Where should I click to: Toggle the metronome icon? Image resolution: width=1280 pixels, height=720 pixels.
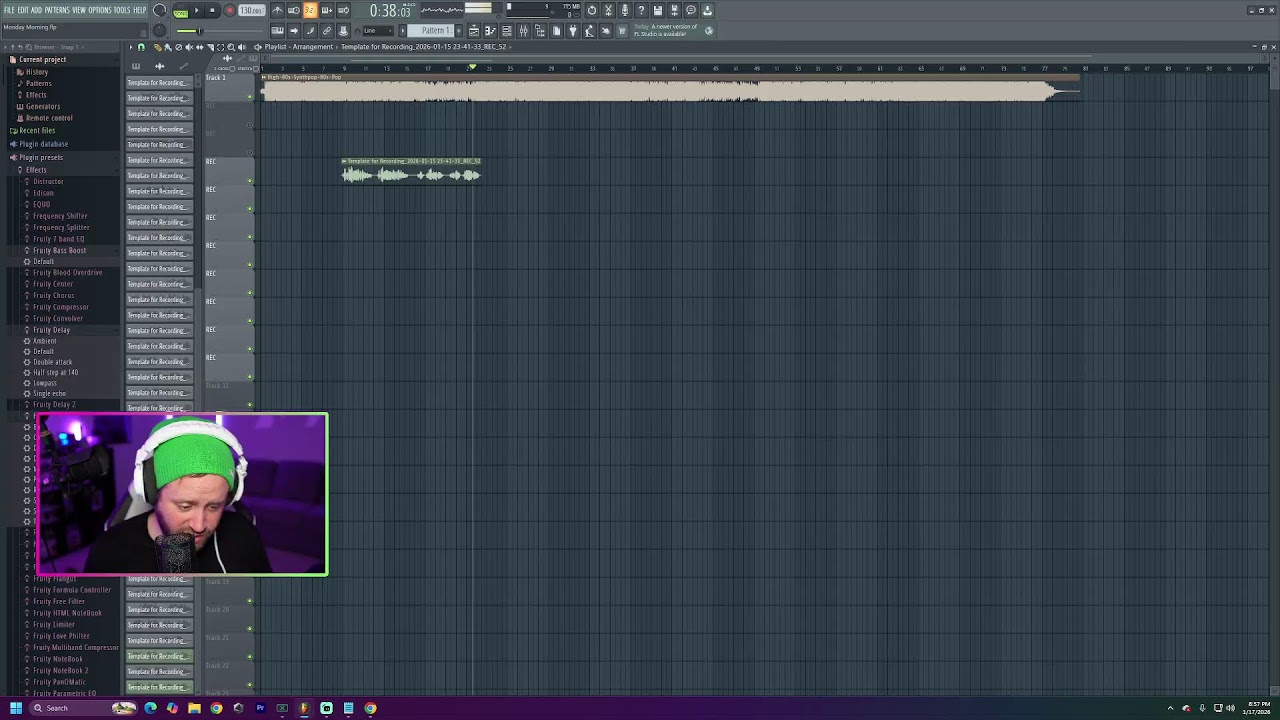[x=277, y=10]
